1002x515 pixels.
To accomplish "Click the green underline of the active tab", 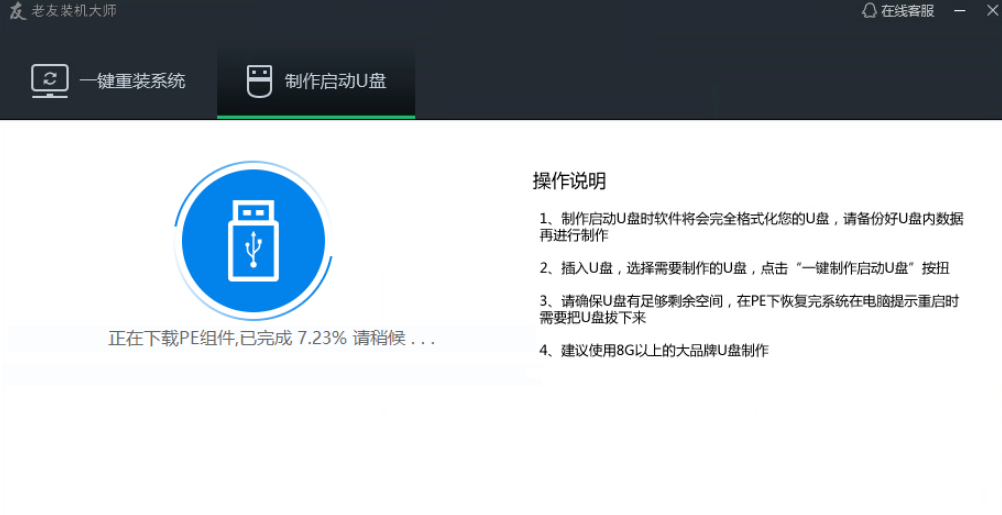I will pyautogui.click(x=315, y=117).
